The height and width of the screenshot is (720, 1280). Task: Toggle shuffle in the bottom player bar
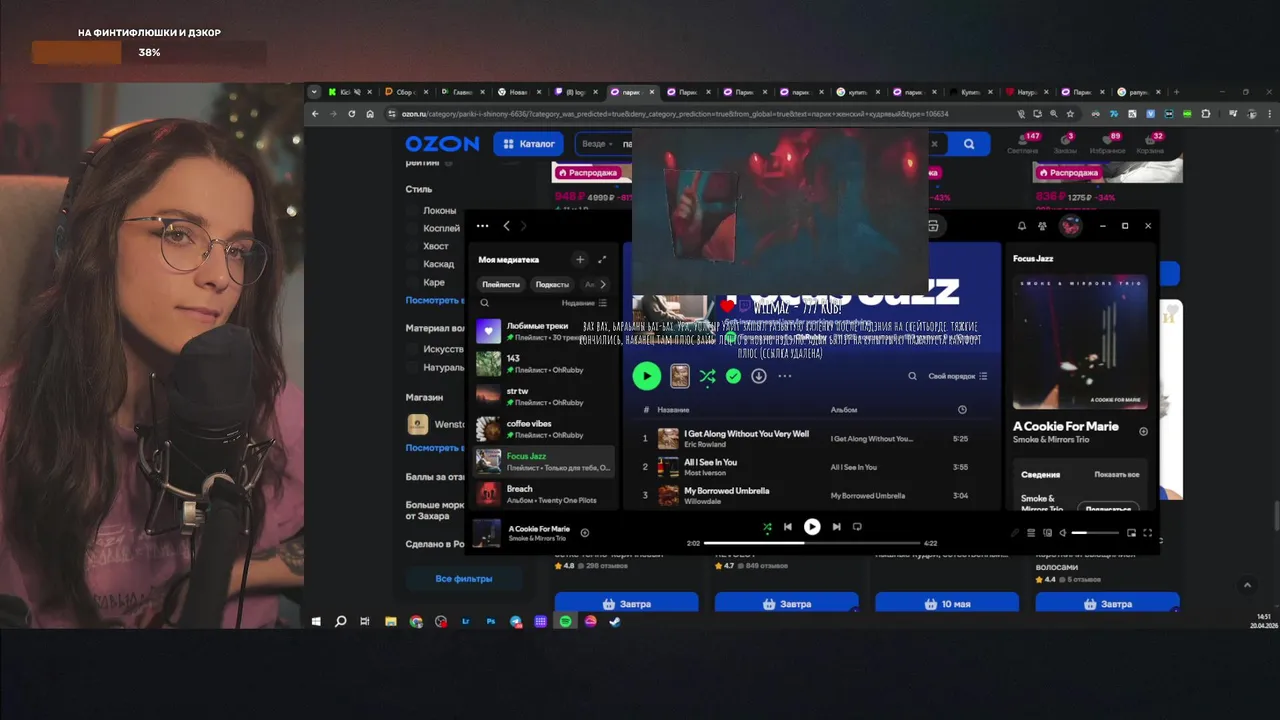click(767, 527)
